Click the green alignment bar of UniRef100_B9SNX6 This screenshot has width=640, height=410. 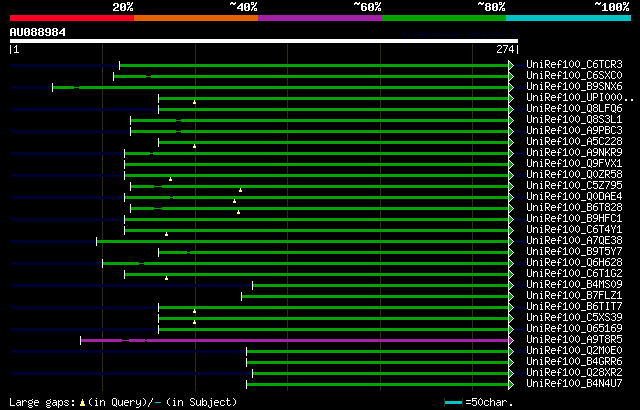coord(280,87)
